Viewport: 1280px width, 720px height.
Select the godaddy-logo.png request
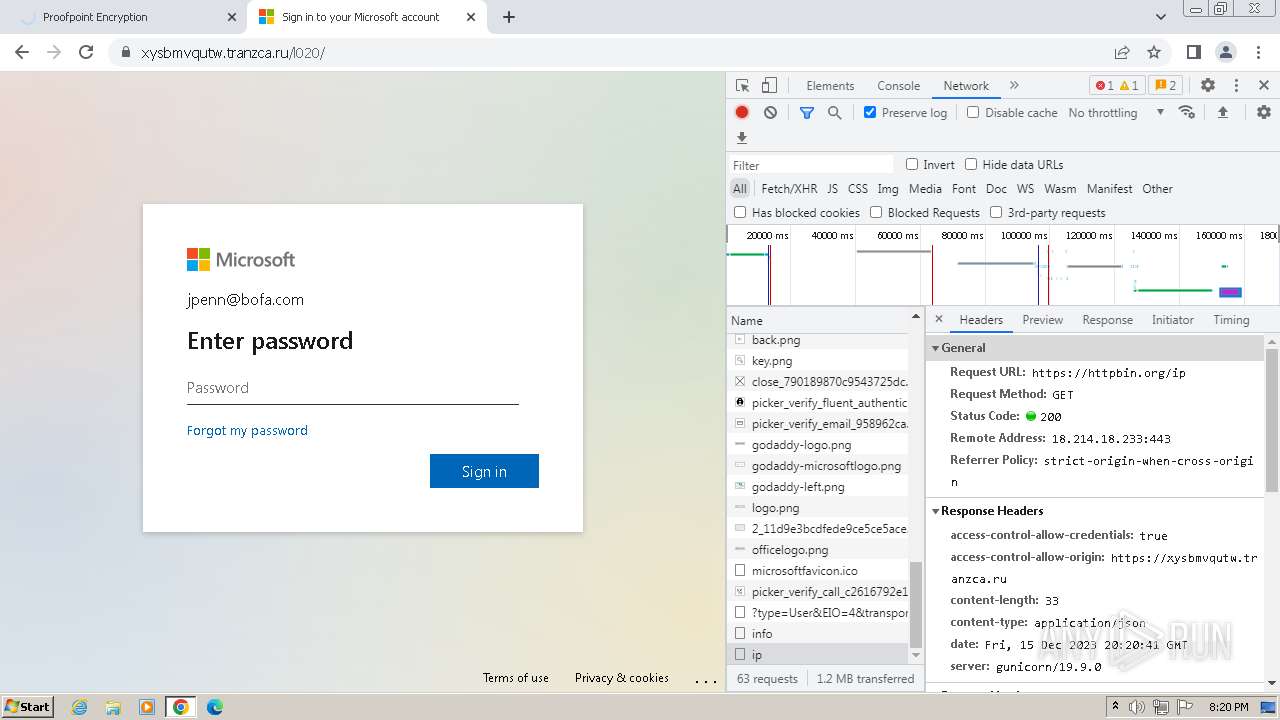coord(818,445)
